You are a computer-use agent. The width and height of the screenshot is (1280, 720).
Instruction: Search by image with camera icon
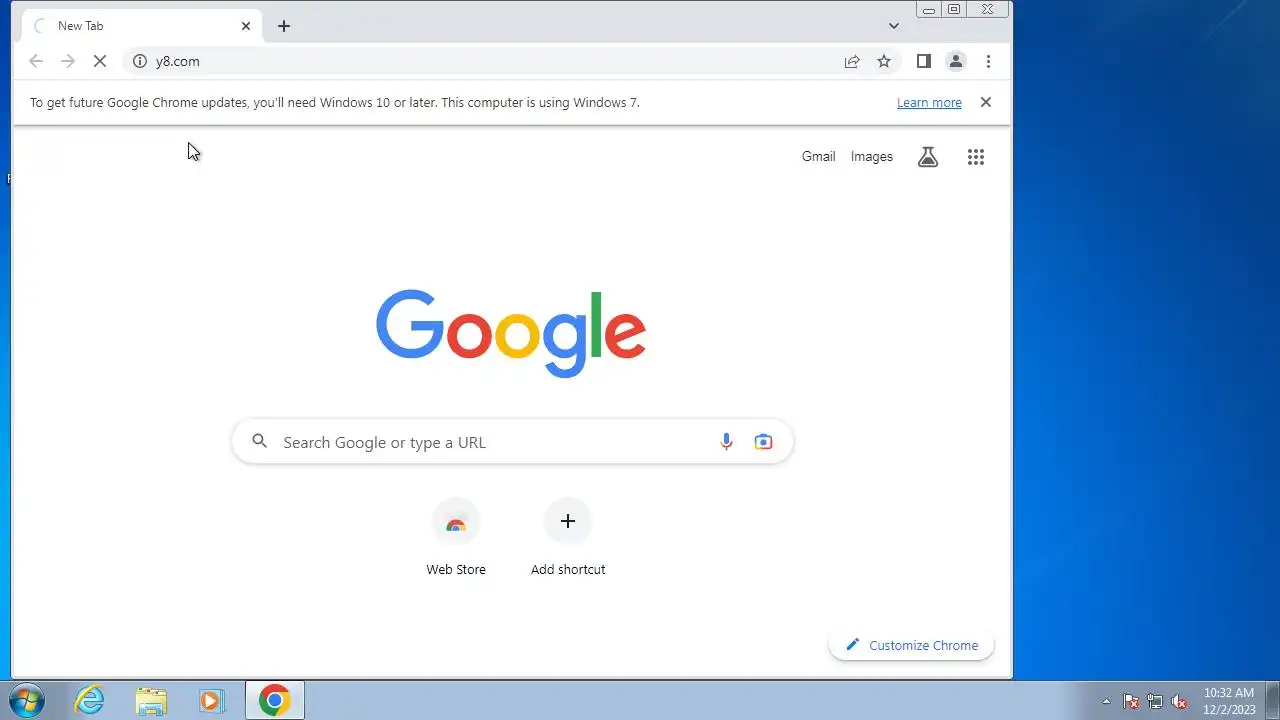(764, 442)
